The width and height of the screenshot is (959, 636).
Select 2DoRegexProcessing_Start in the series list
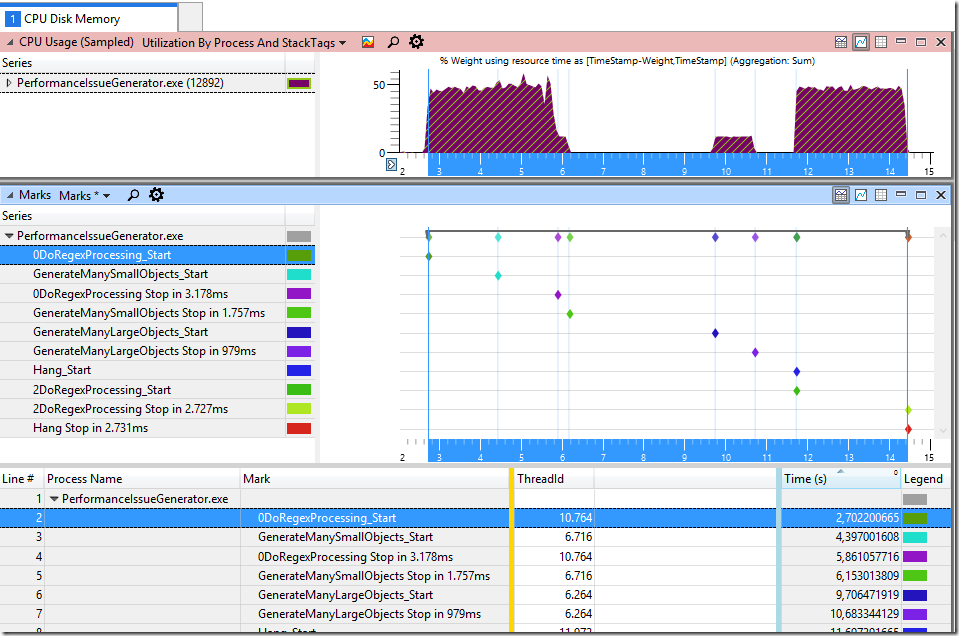pos(157,390)
